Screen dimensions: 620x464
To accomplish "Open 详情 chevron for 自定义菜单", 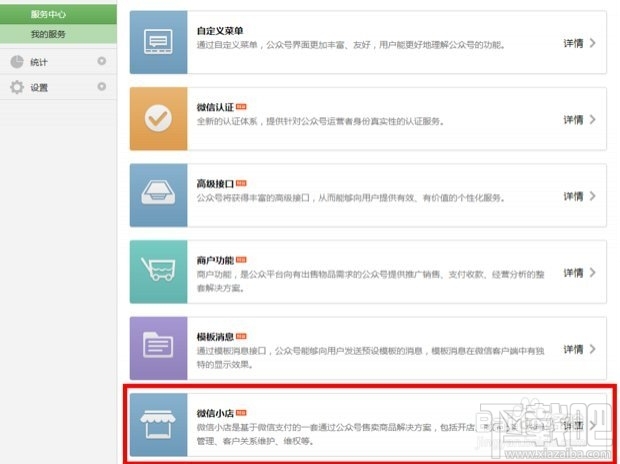I will click(x=592, y=43).
